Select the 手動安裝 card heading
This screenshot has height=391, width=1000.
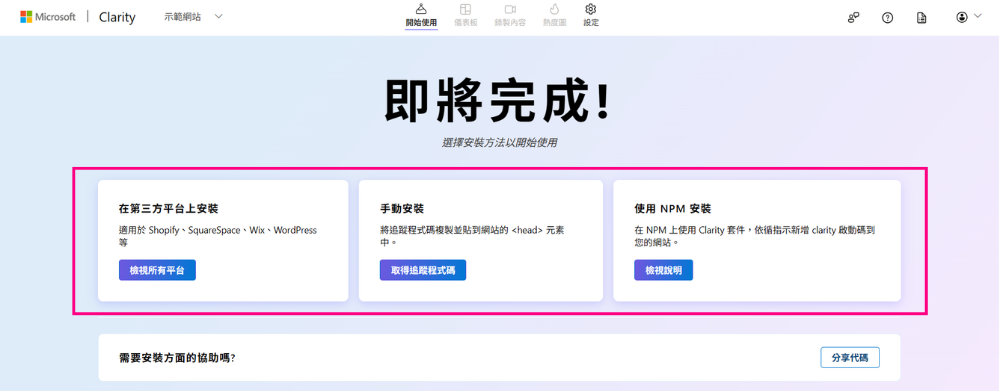(402, 209)
